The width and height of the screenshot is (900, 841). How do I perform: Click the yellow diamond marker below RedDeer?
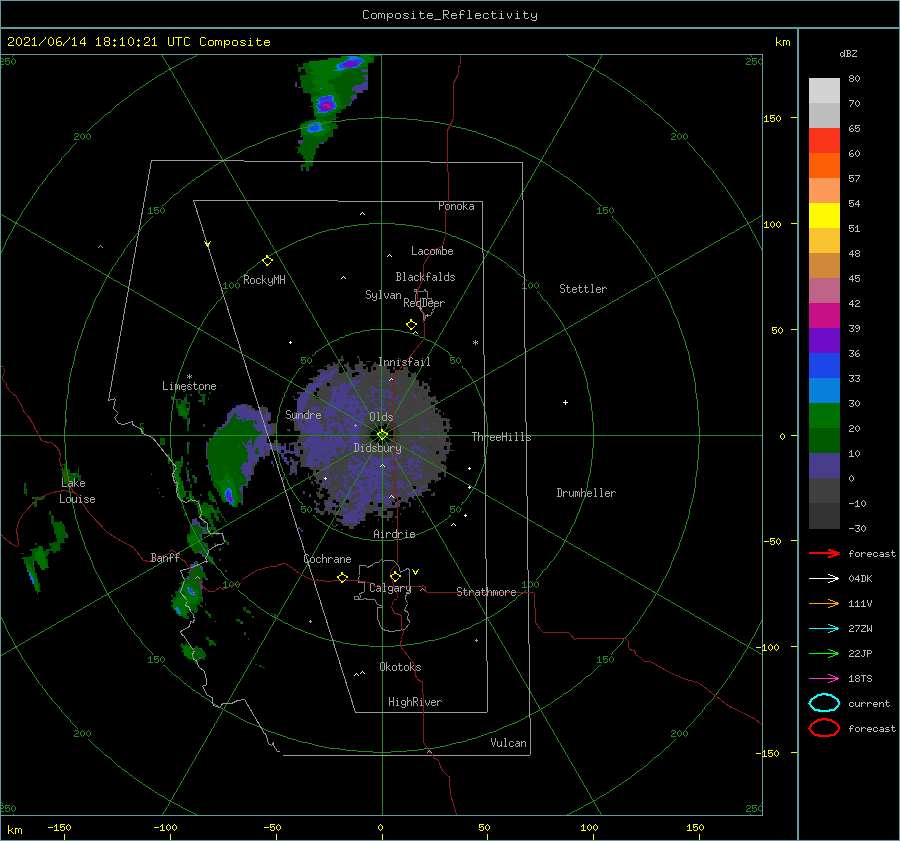(411, 325)
